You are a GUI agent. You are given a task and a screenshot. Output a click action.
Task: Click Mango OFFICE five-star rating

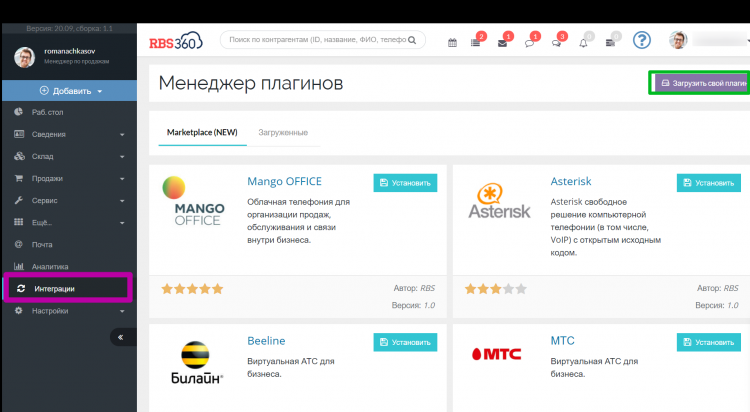pos(192,289)
